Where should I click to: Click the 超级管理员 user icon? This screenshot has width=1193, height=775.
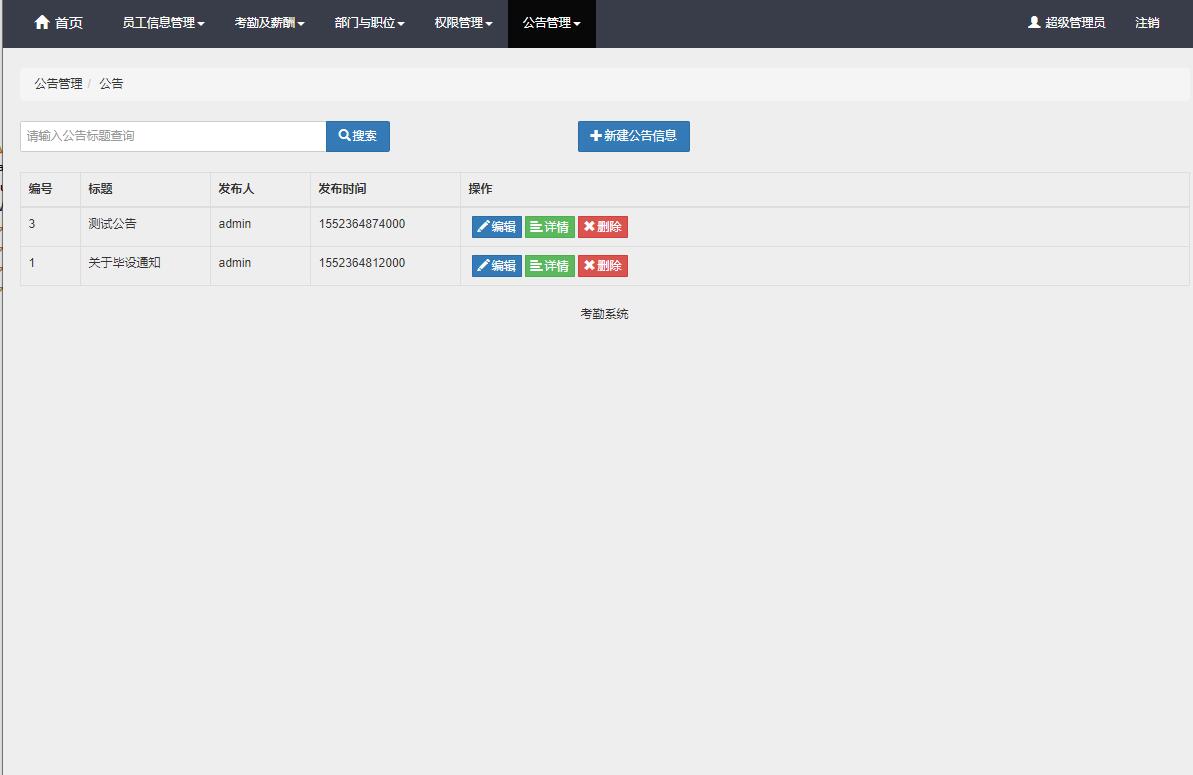click(1034, 22)
